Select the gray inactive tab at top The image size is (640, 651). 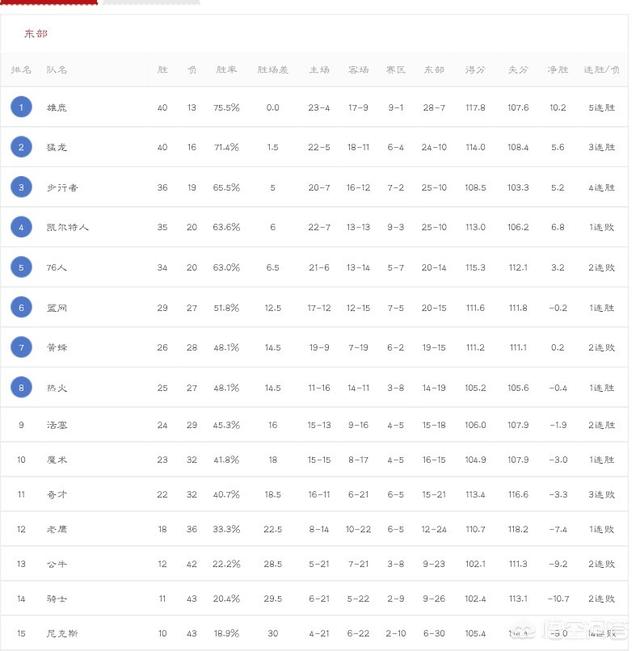151,2
